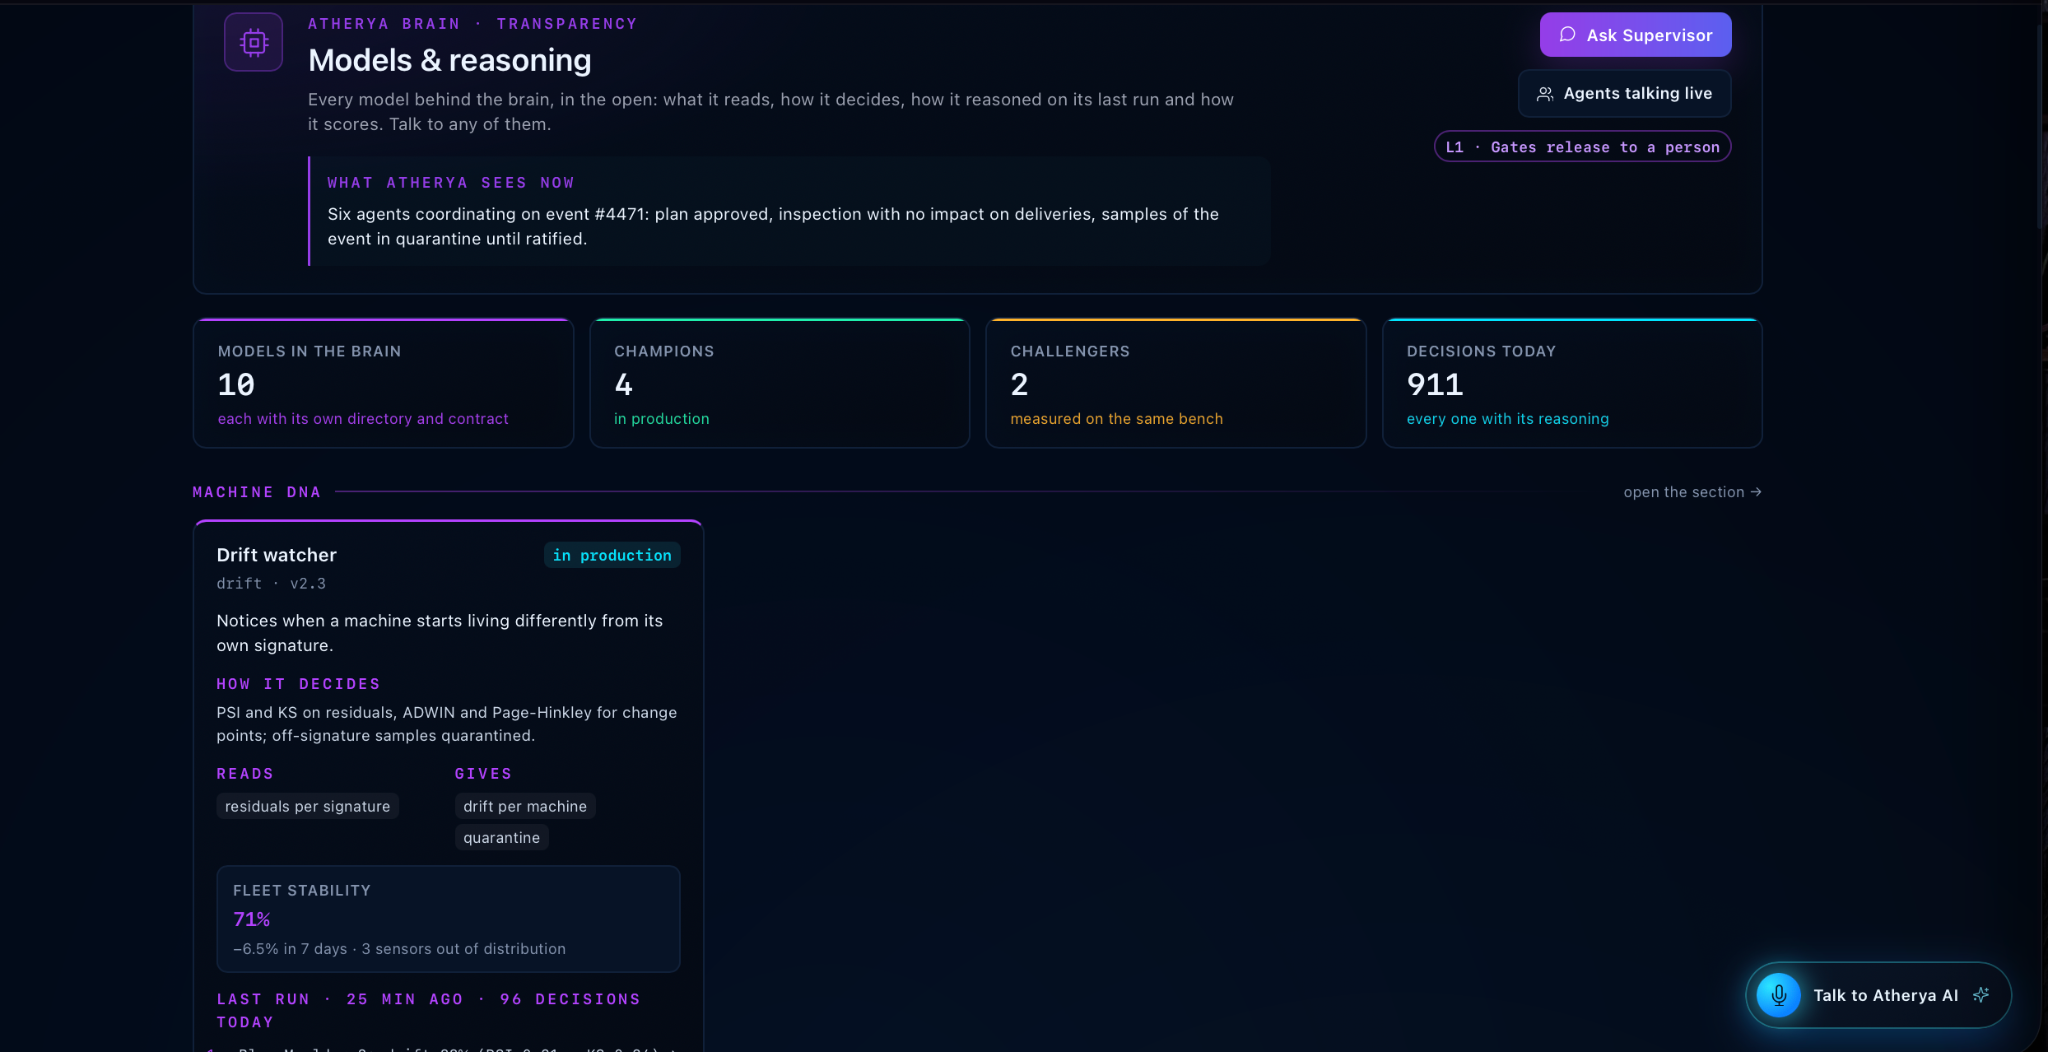Click the ATHERYA BRAIN · TRANSPARENCY breadcrumb

pyautogui.click(x=472, y=24)
